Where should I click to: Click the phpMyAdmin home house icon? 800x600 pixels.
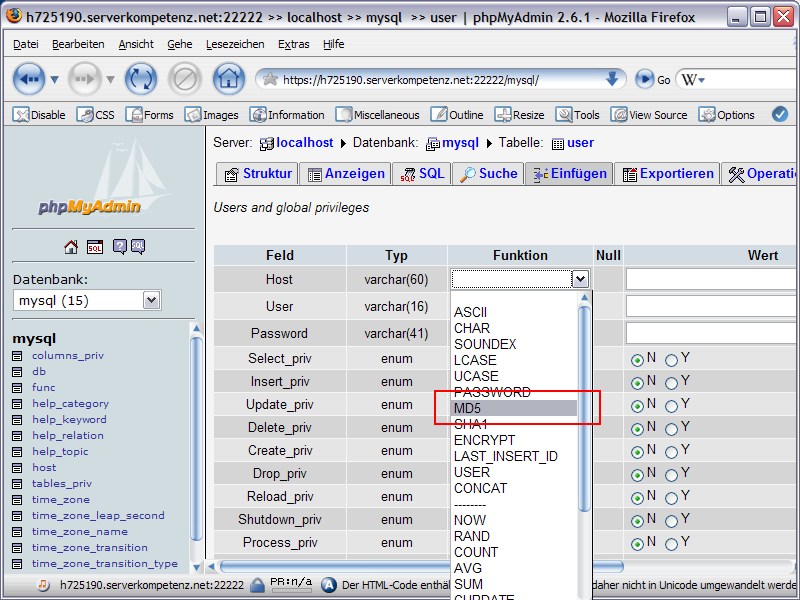(x=71, y=247)
